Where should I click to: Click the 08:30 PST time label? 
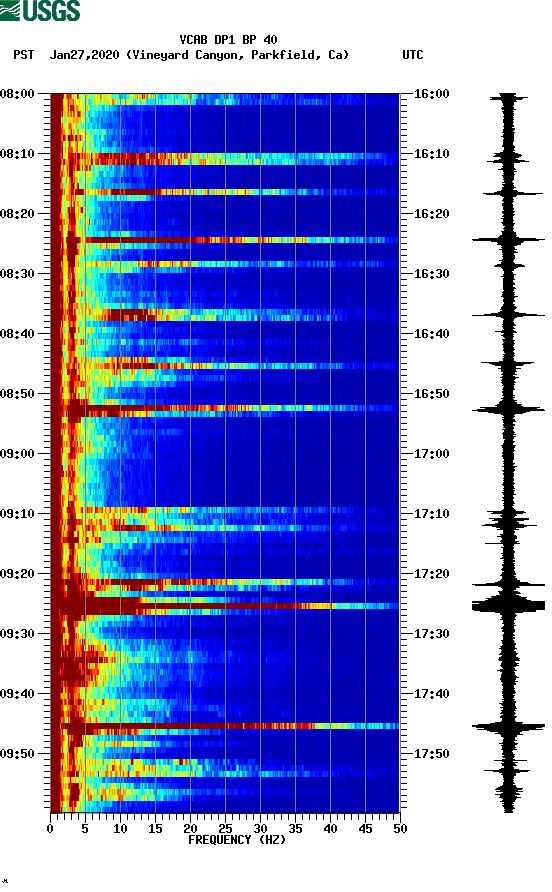click(x=17, y=274)
